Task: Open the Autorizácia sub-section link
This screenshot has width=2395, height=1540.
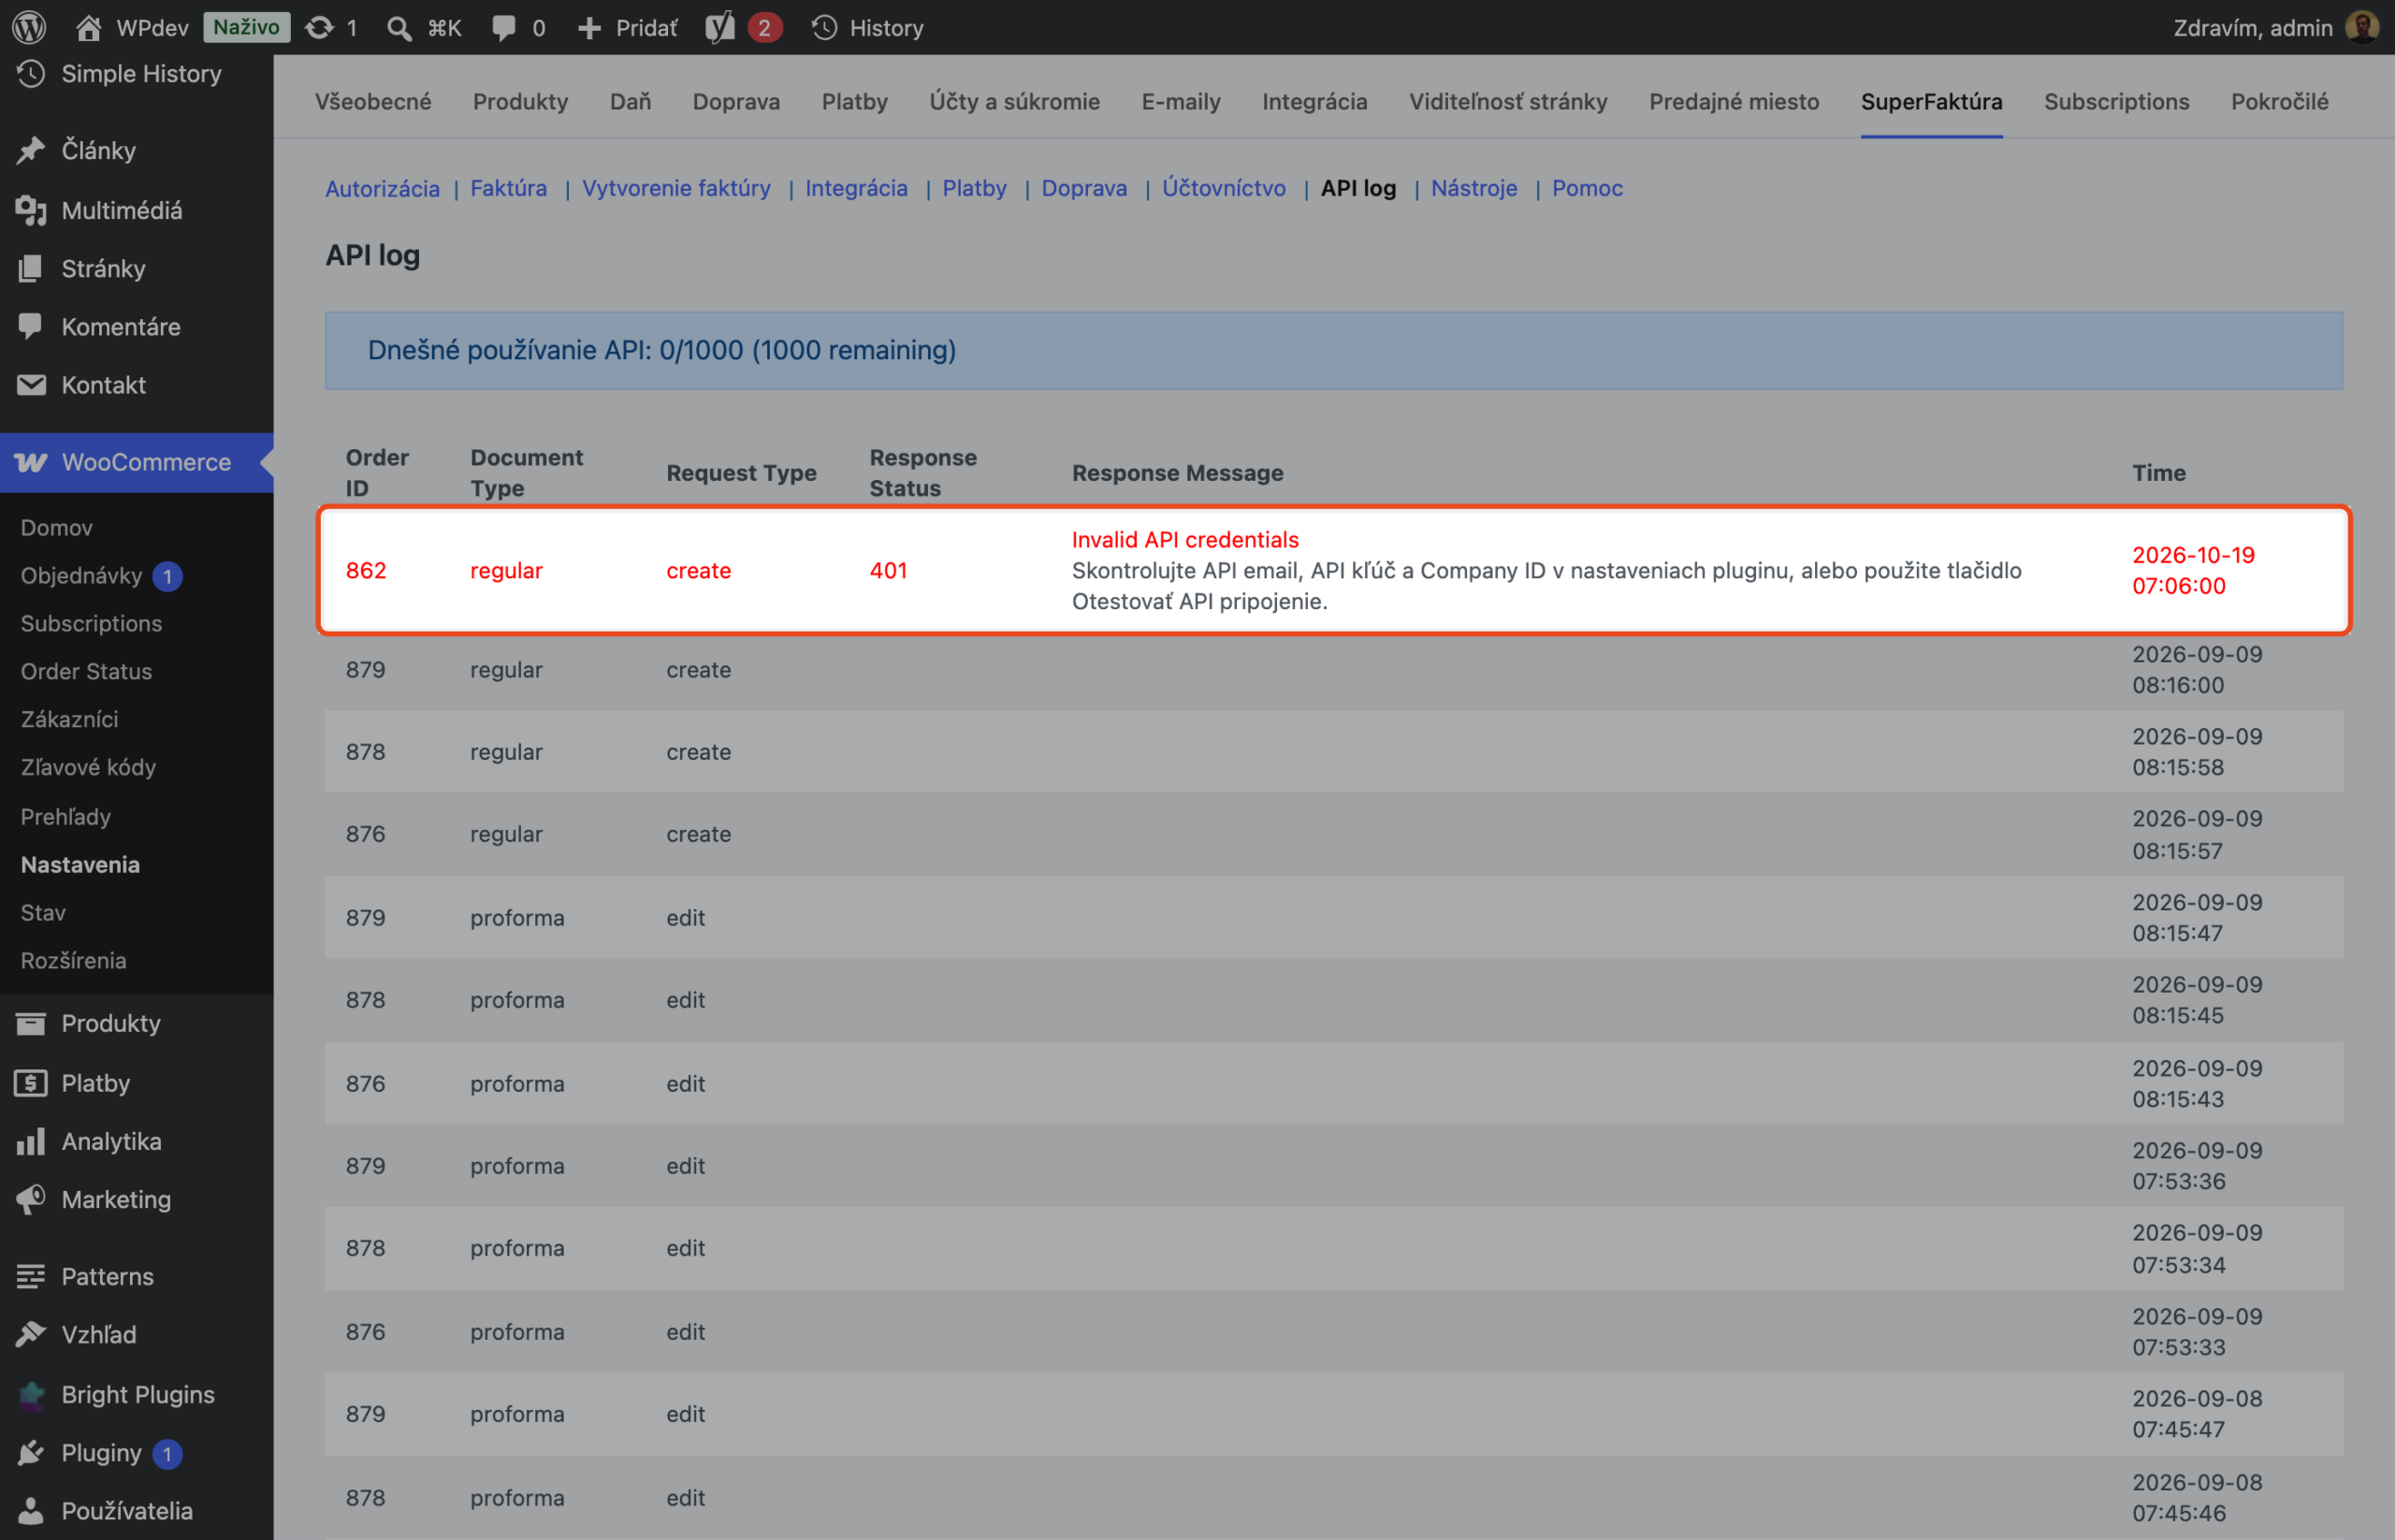Action: (382, 188)
